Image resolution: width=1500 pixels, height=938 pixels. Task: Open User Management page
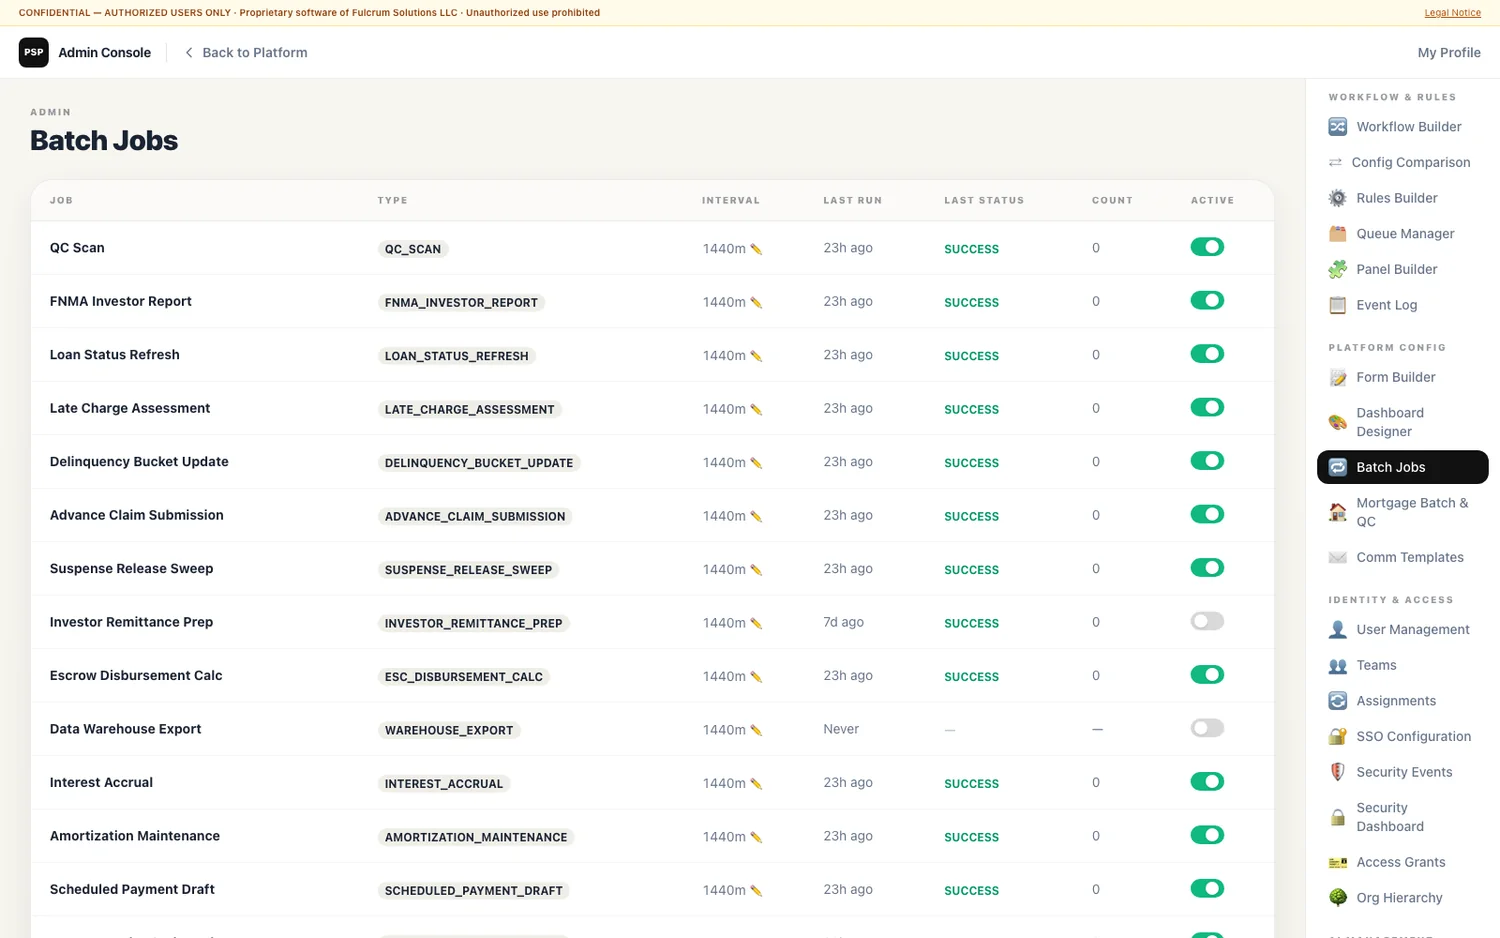[1402, 630]
